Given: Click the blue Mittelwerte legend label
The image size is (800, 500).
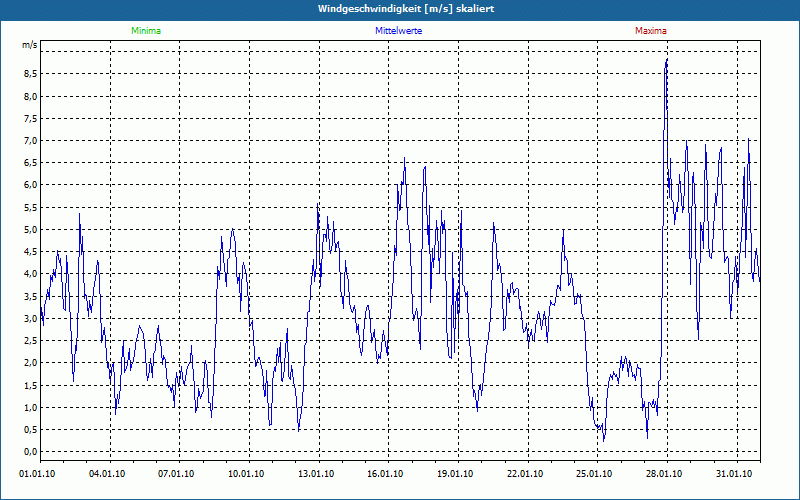Looking at the screenshot, I should tap(398, 31).
